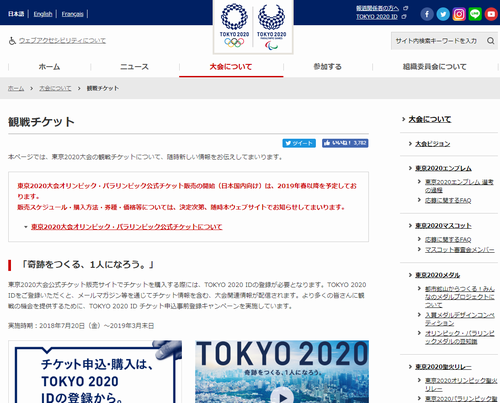Viewport: 500px width, 403px height.
Task: Open the 報道関係者の方へ link
Action: (x=377, y=8)
